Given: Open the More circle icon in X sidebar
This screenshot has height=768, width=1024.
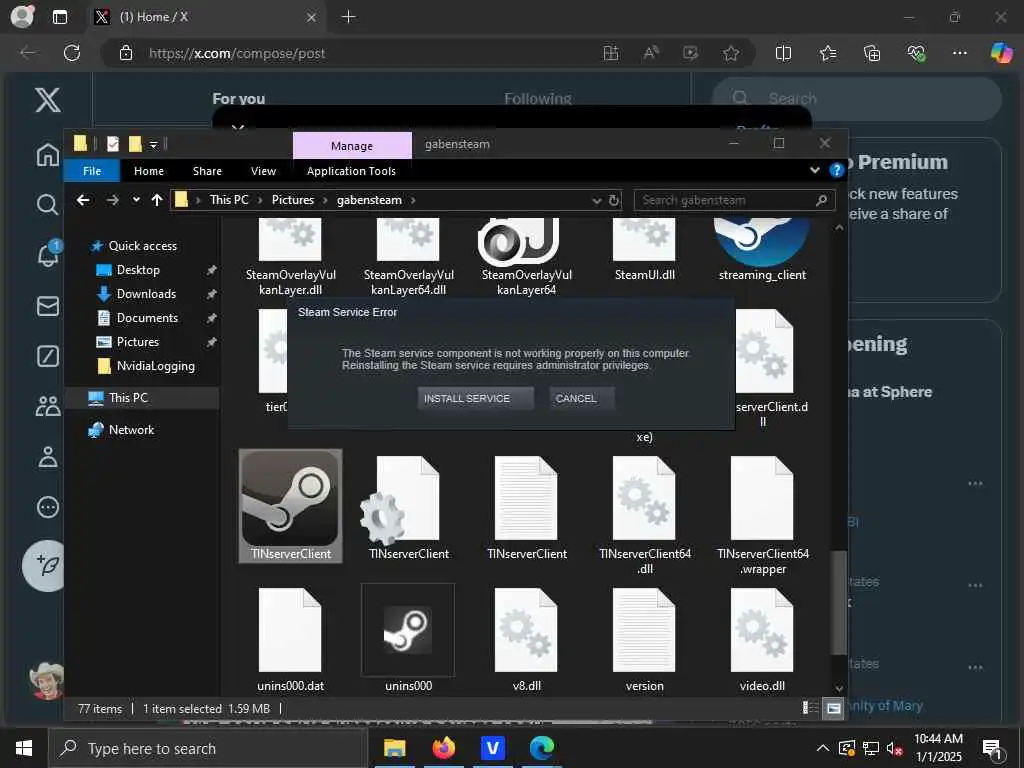Looking at the screenshot, I should tap(48, 507).
